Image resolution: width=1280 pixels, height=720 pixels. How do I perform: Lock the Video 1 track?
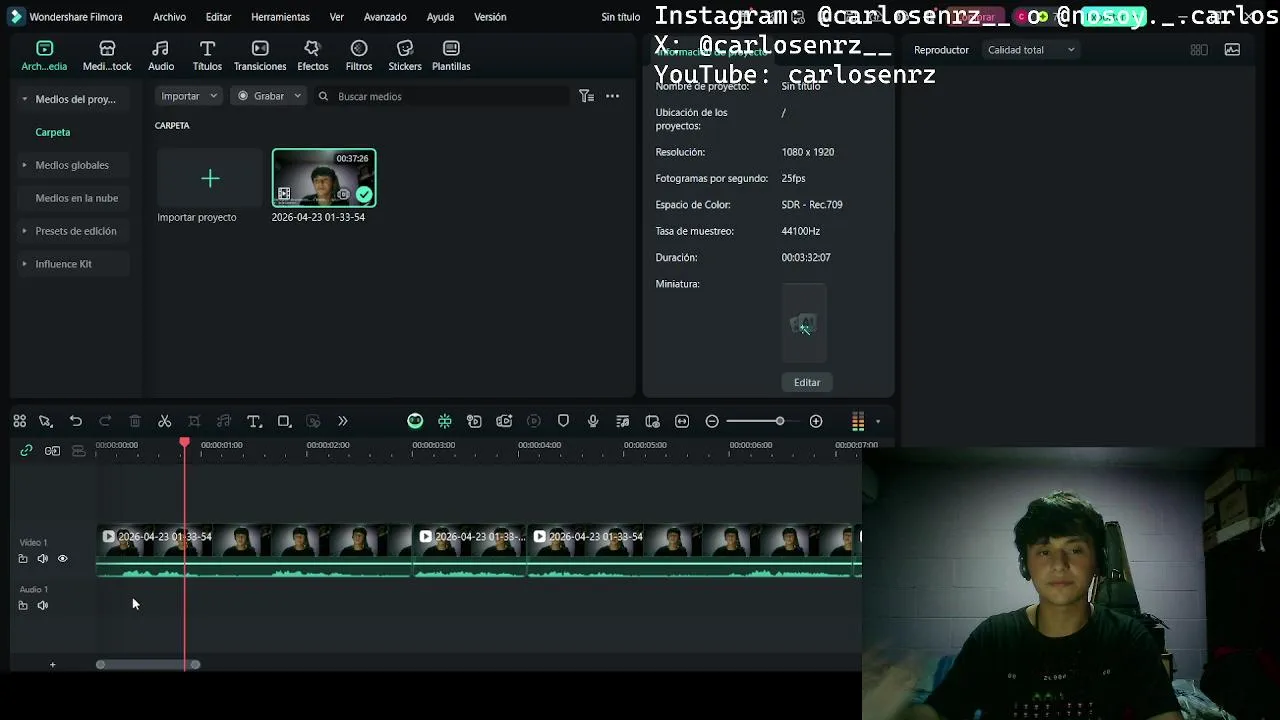(23, 559)
